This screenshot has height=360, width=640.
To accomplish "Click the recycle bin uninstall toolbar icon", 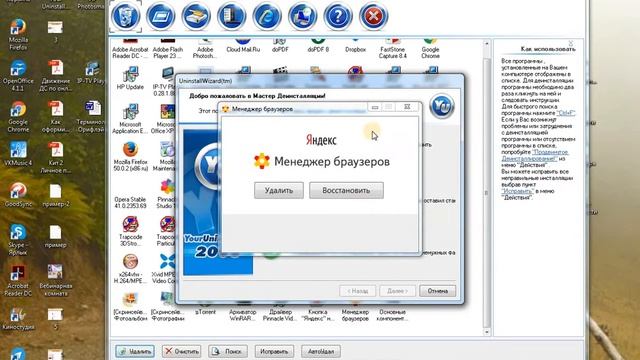I will point(125,16).
